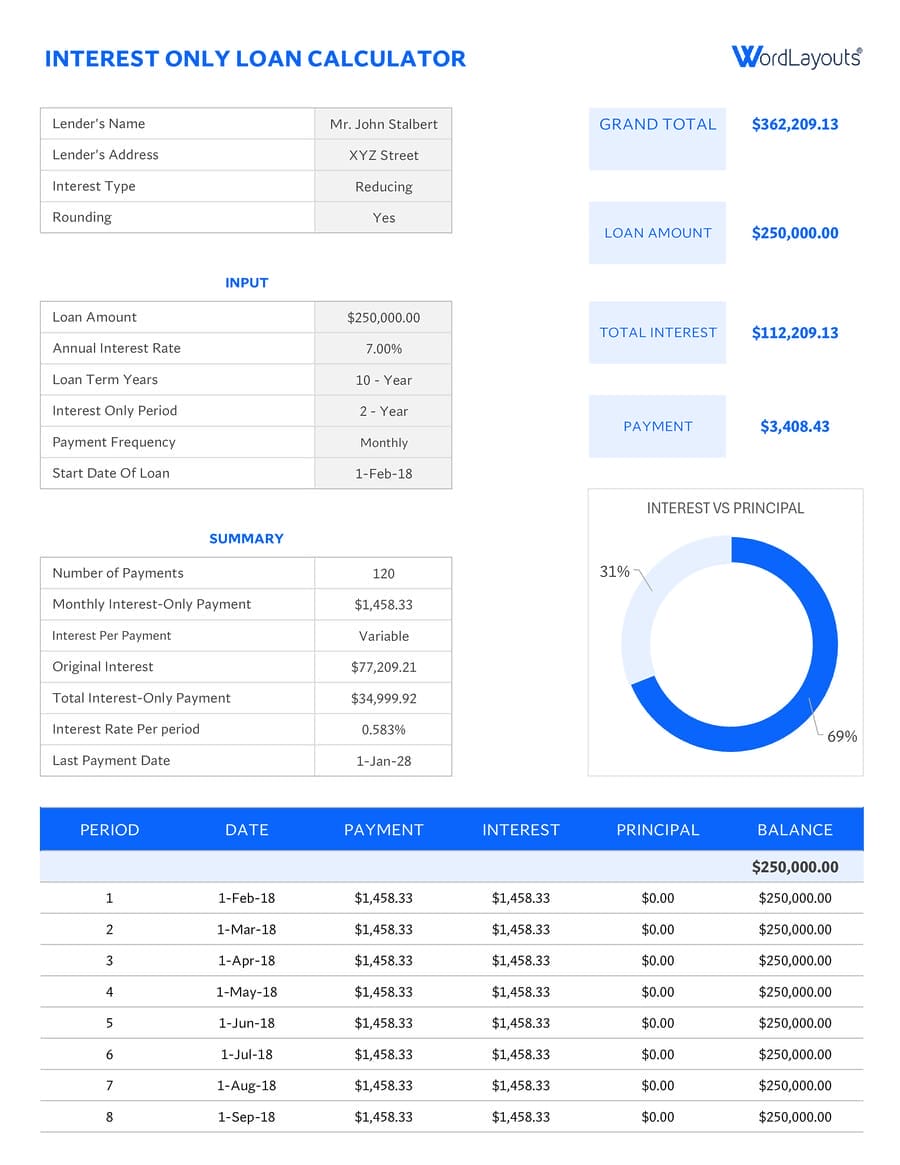Screen dimensions: 900x1165
Task: Select the INPUT section heading
Action: (x=246, y=283)
